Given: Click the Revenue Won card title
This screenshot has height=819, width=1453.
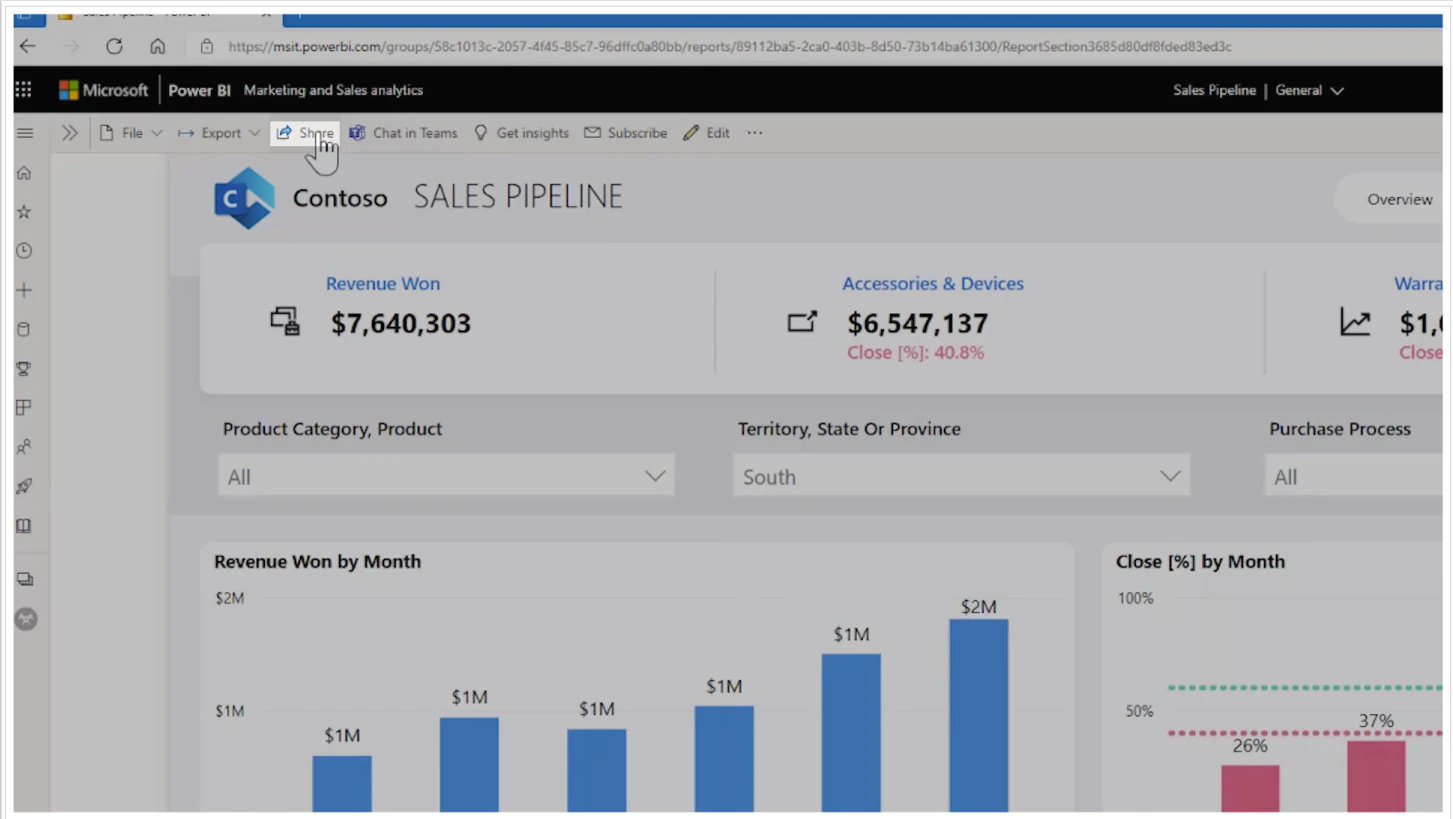Looking at the screenshot, I should coord(383,284).
